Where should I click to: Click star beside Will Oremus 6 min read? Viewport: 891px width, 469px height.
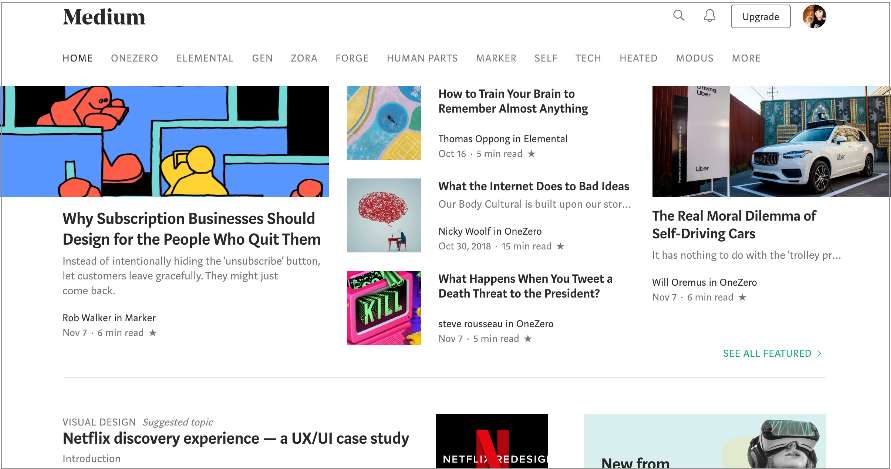[x=742, y=297]
